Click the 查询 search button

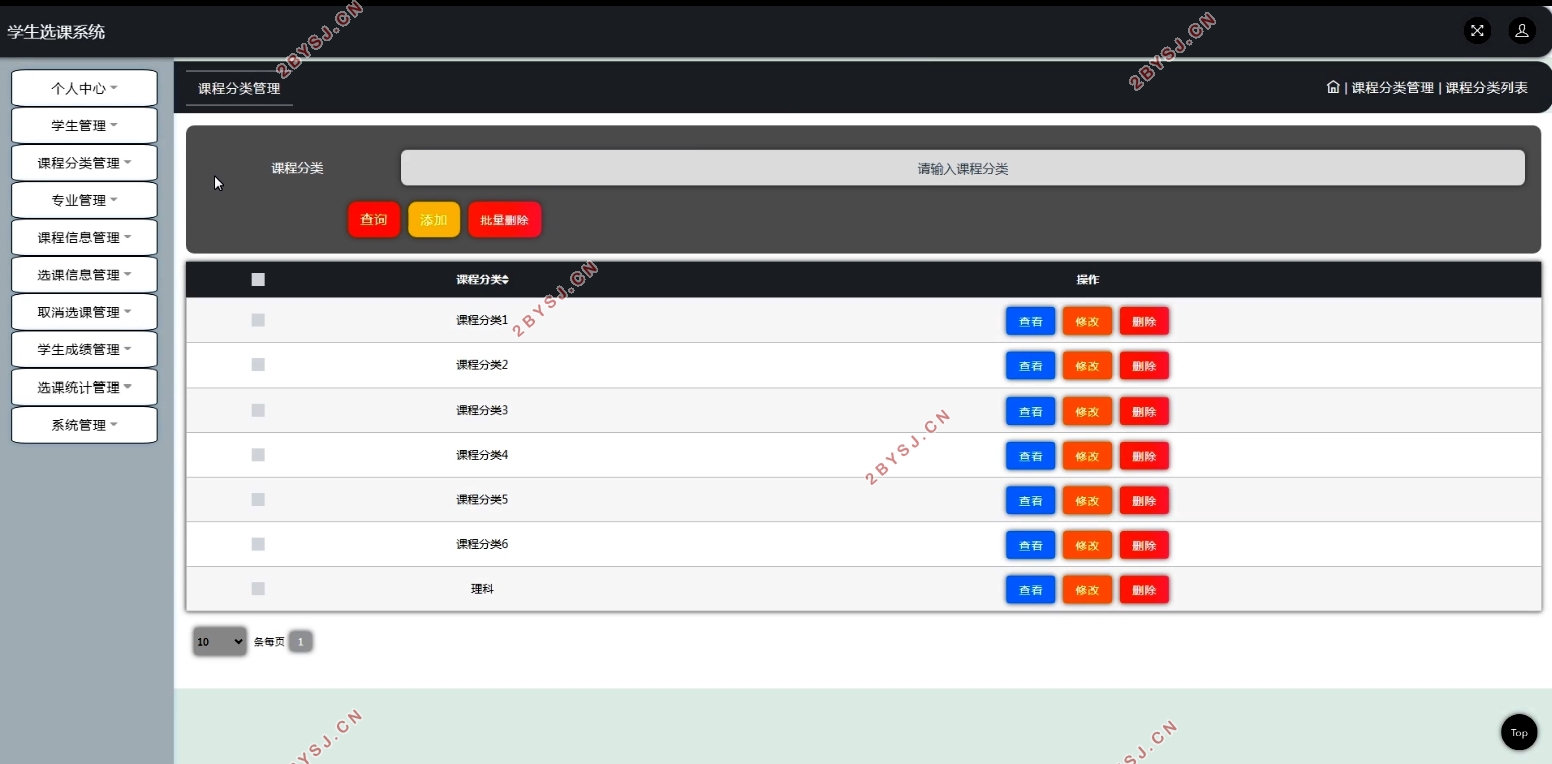pyautogui.click(x=374, y=220)
